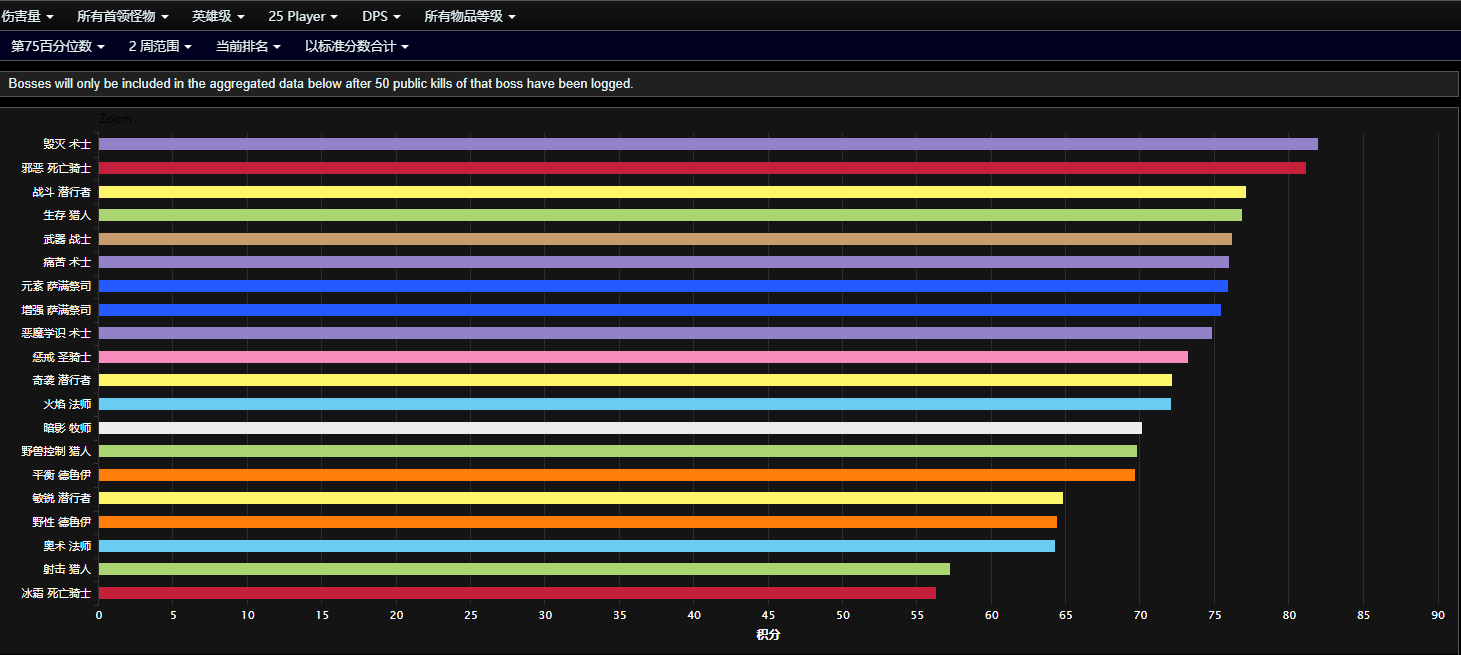Open the 当前排名 ranking dropdown
Screen dimensions: 1461x655
(x=248, y=46)
